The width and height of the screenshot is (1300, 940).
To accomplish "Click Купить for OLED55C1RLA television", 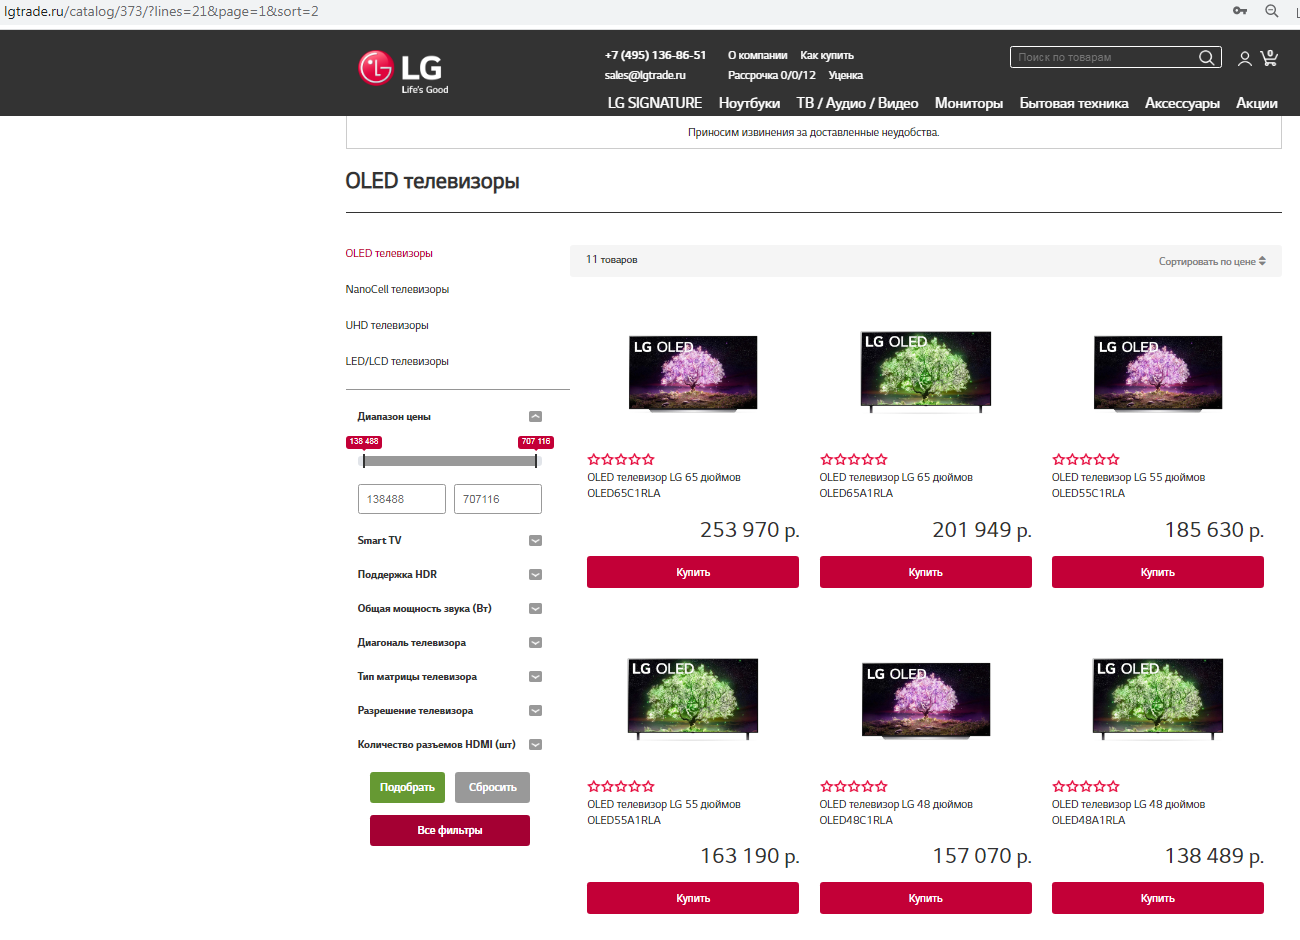I will coord(1157,572).
